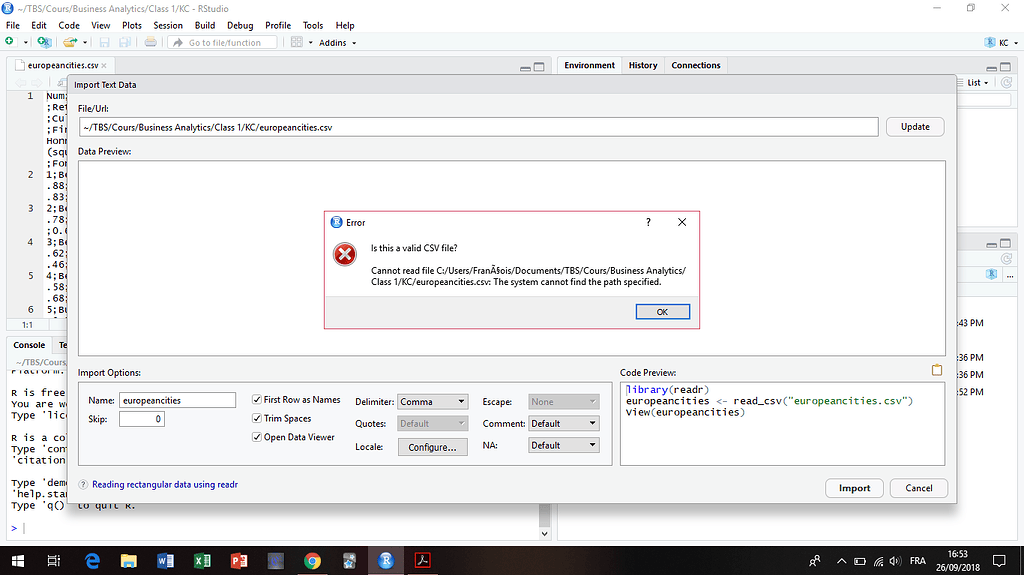This screenshot has width=1024, height=575.
Task: Open the Addins dropdown
Action: click(337, 42)
